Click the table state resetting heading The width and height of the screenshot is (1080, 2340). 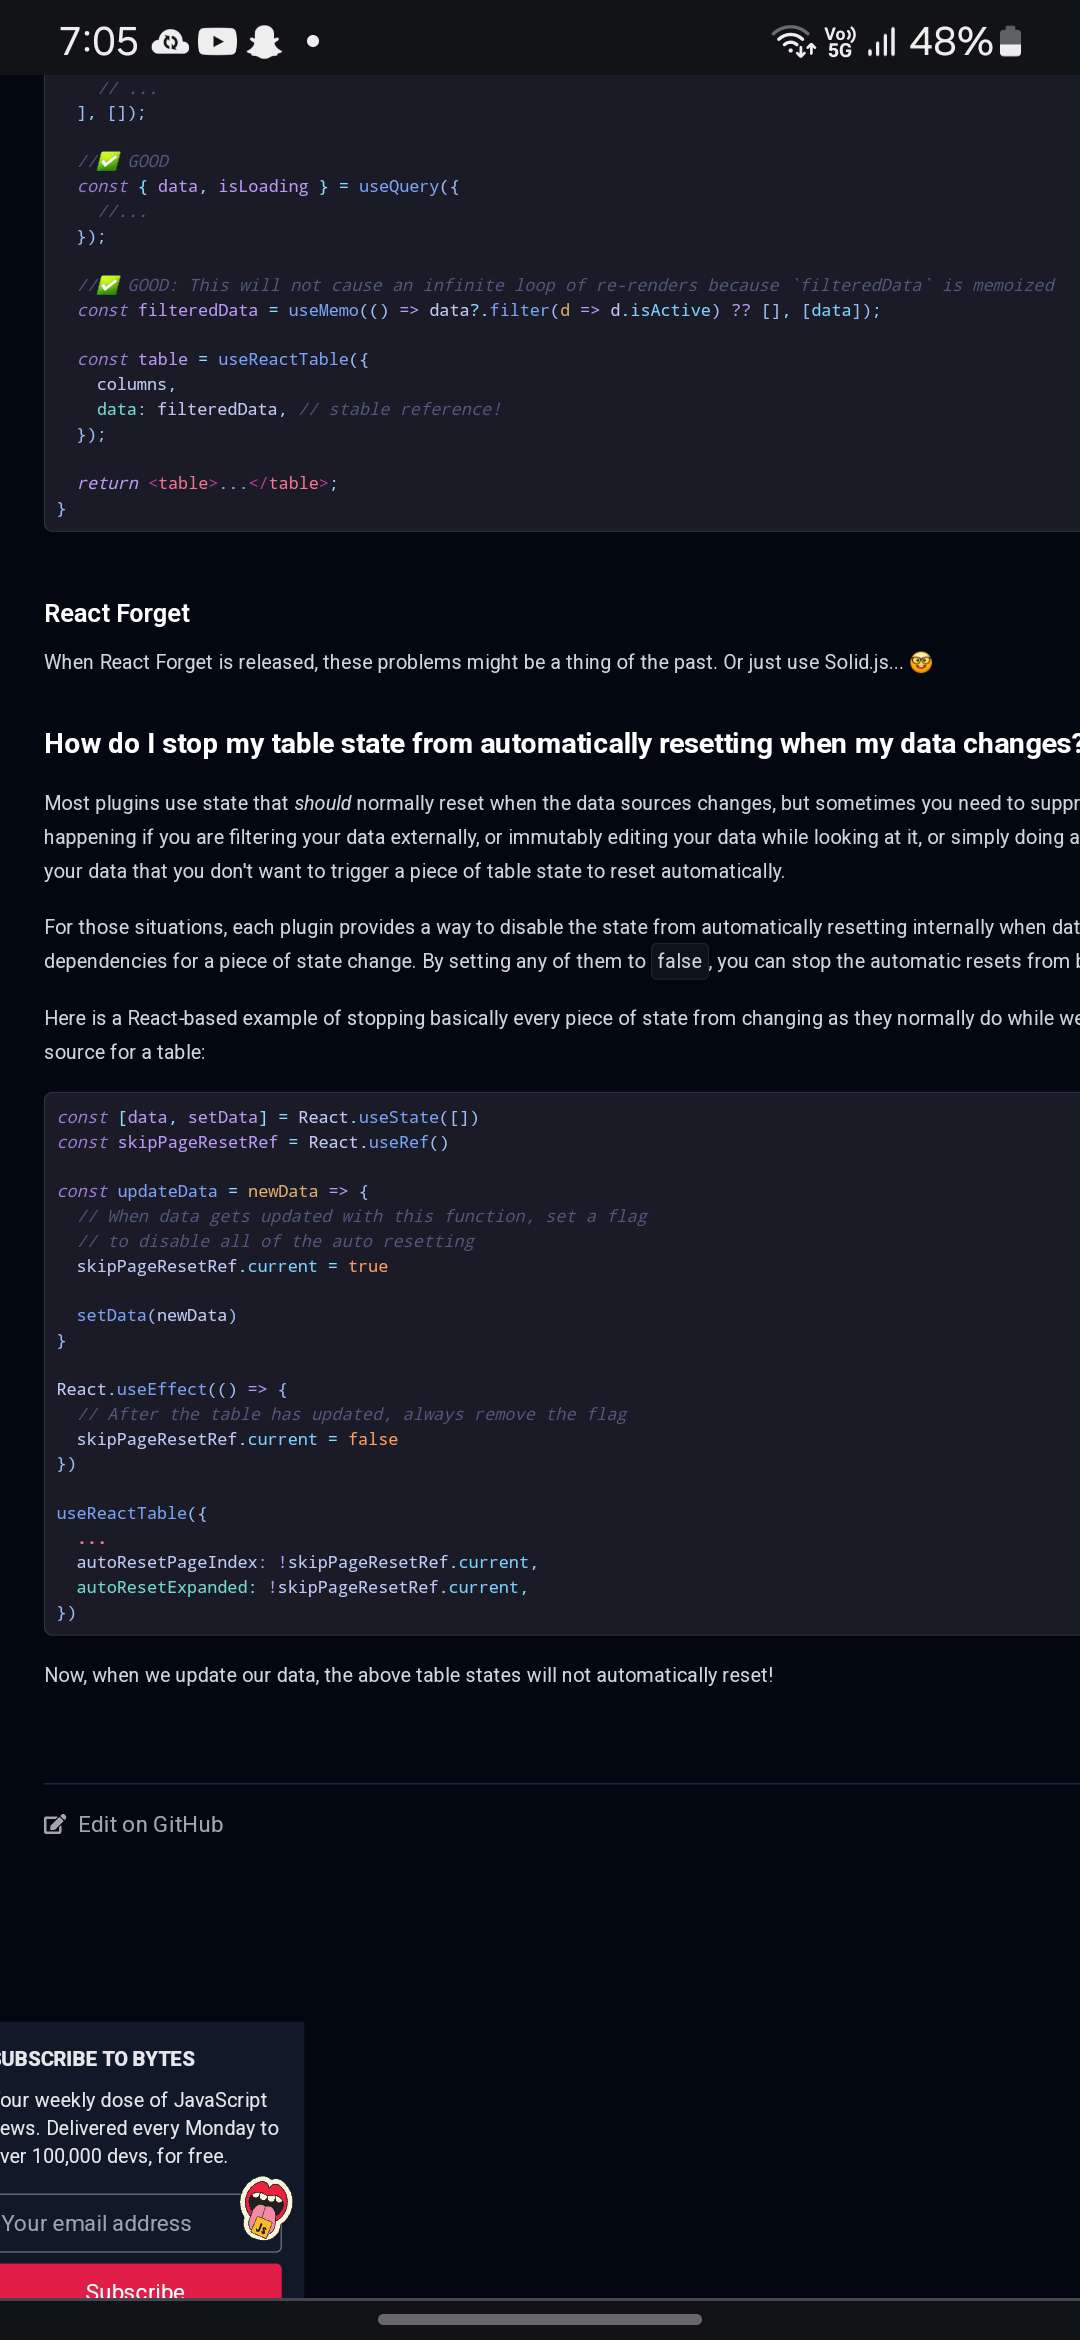pyautogui.click(x=562, y=744)
